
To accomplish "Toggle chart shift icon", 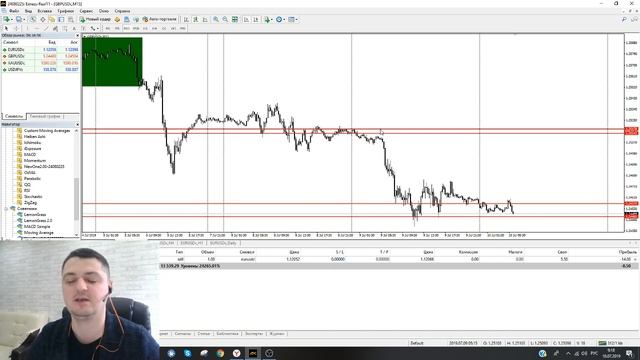I will 256,19.
